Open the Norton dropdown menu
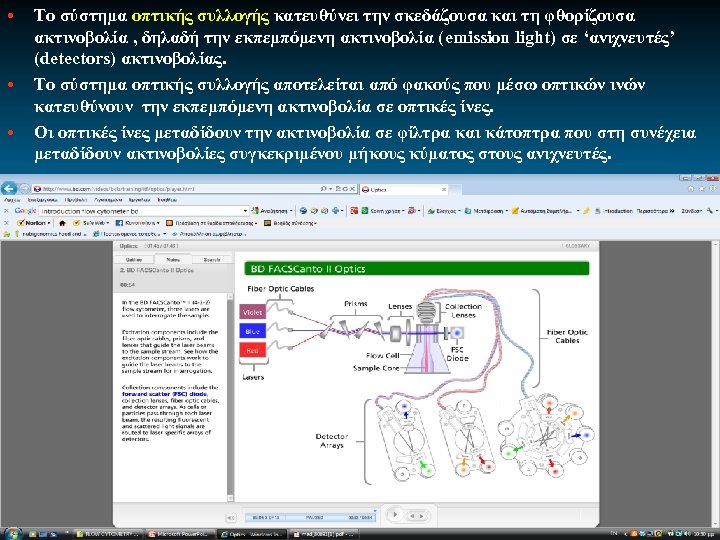 [34, 223]
